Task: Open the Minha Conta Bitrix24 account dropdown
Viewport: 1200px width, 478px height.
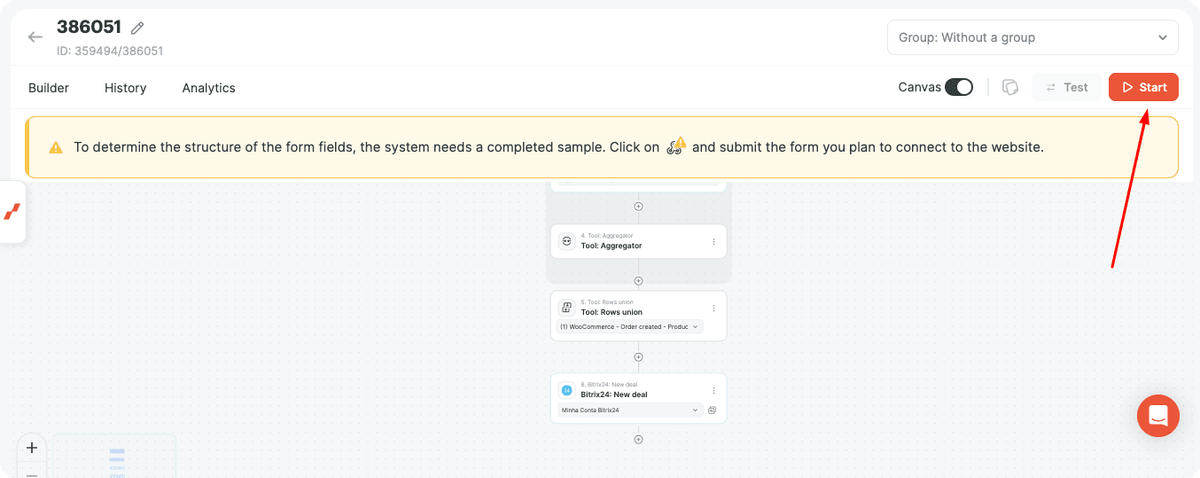Action: point(631,410)
